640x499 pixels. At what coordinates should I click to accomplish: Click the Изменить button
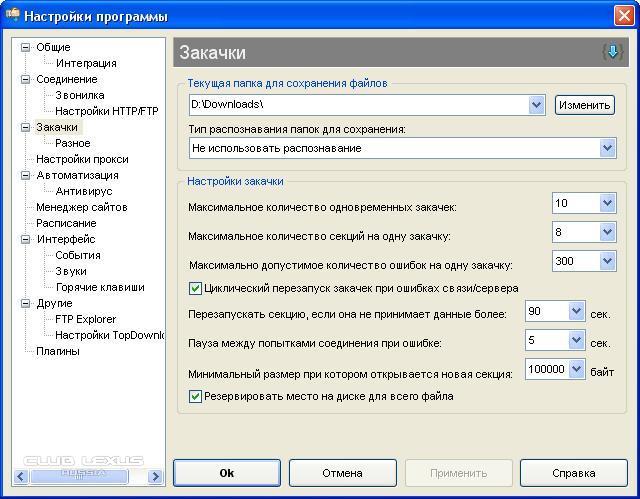584,105
